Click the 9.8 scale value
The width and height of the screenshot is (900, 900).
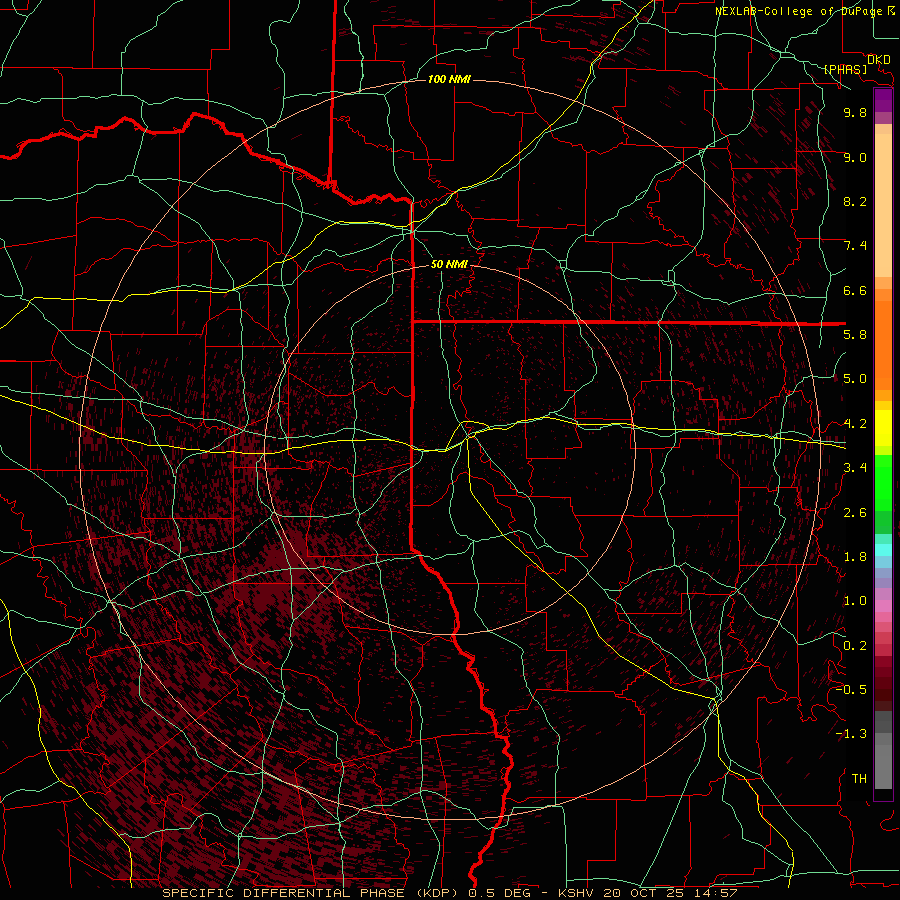[855, 112]
